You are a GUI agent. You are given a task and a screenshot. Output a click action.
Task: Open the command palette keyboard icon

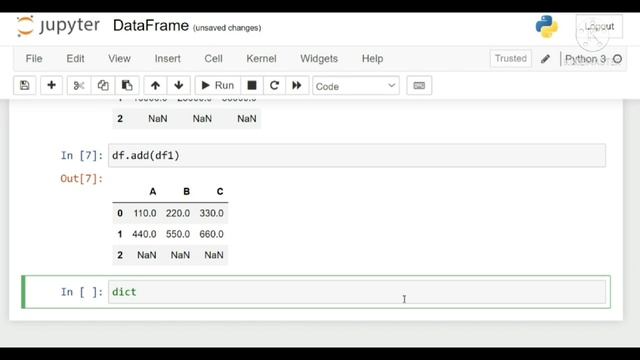tap(419, 85)
